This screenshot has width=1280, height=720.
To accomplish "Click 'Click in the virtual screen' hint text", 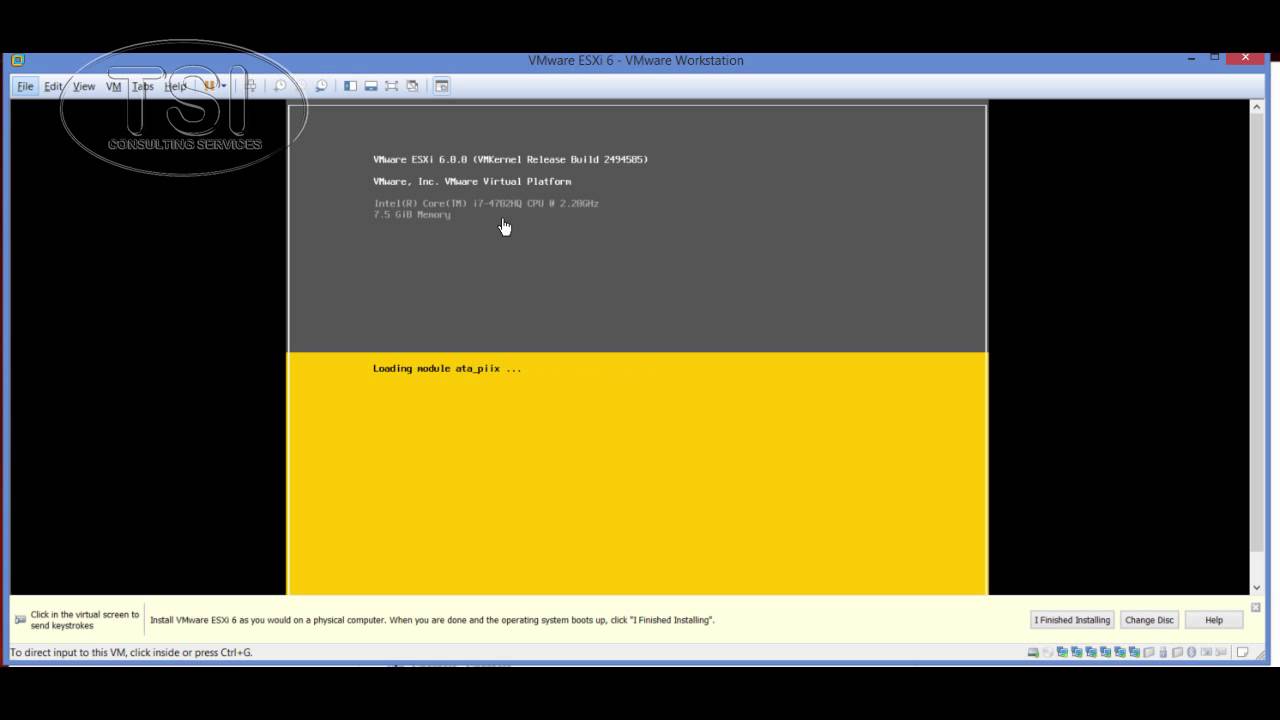I will [x=85, y=620].
